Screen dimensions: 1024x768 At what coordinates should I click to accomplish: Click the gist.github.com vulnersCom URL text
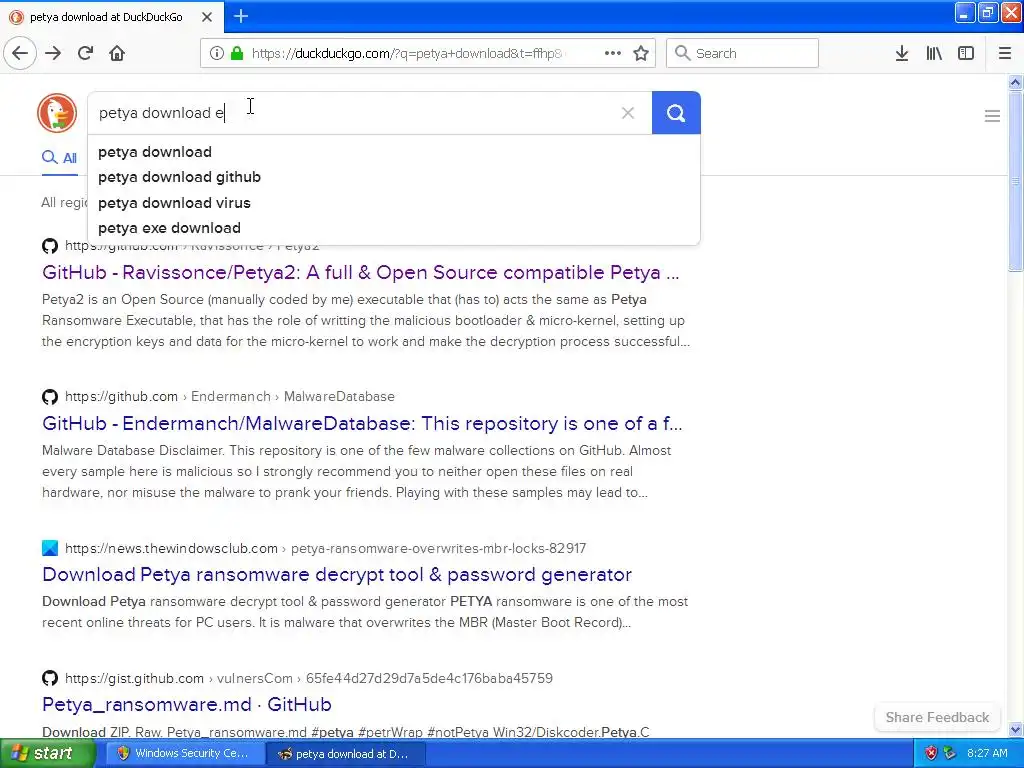[309, 678]
